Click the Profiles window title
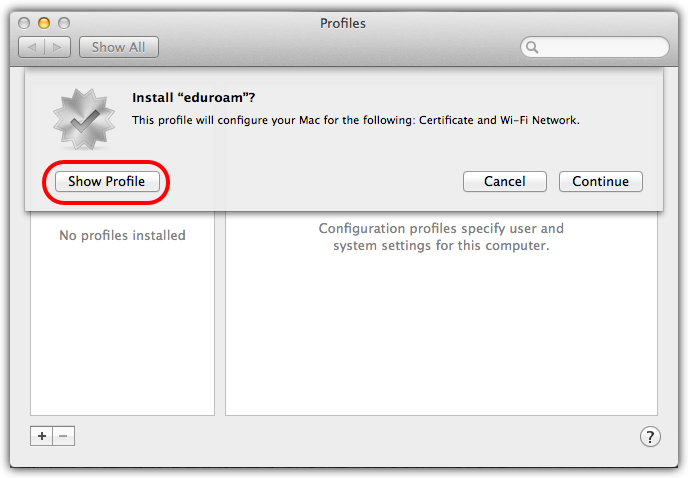 343,23
